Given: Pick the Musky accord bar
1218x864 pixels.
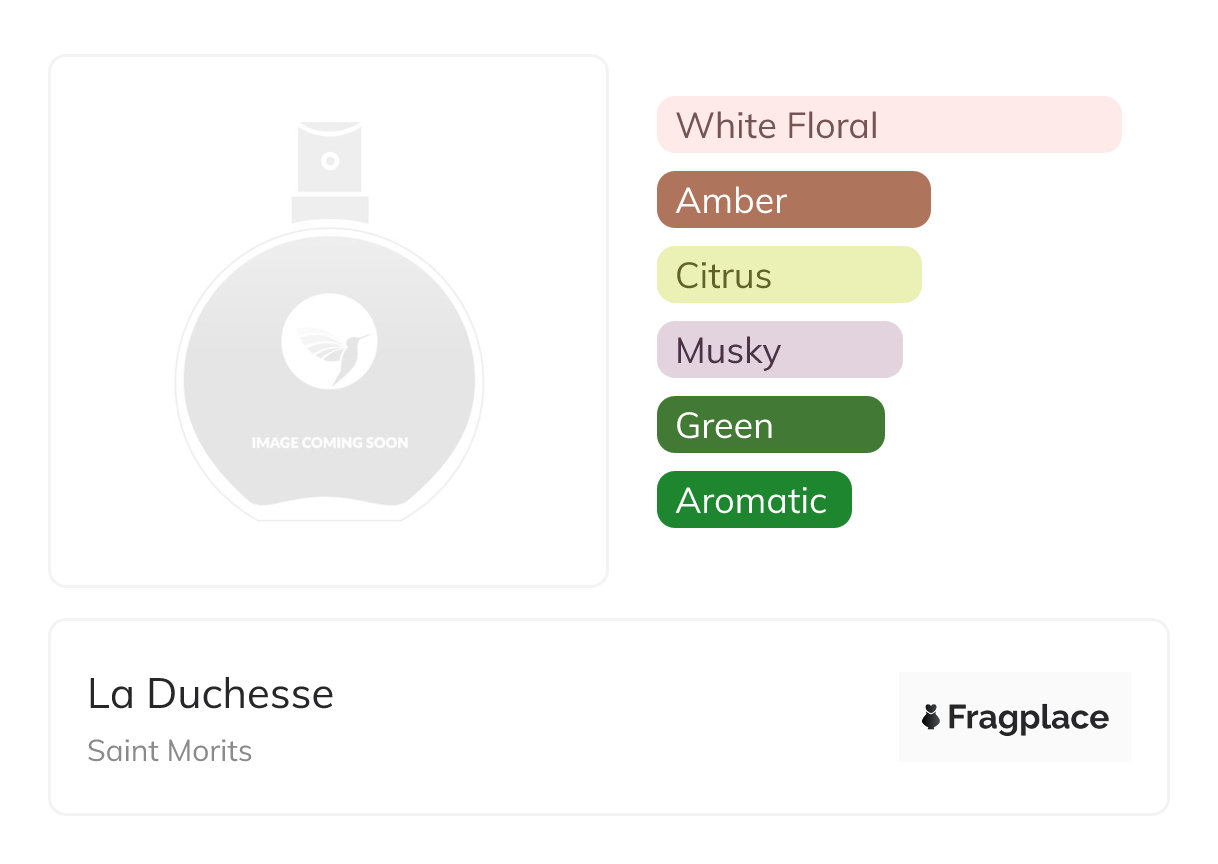Looking at the screenshot, I should (780, 350).
